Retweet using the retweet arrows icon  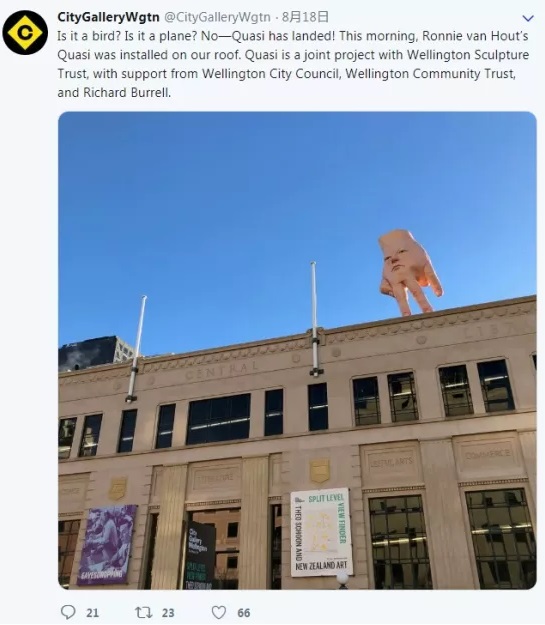[144, 612]
